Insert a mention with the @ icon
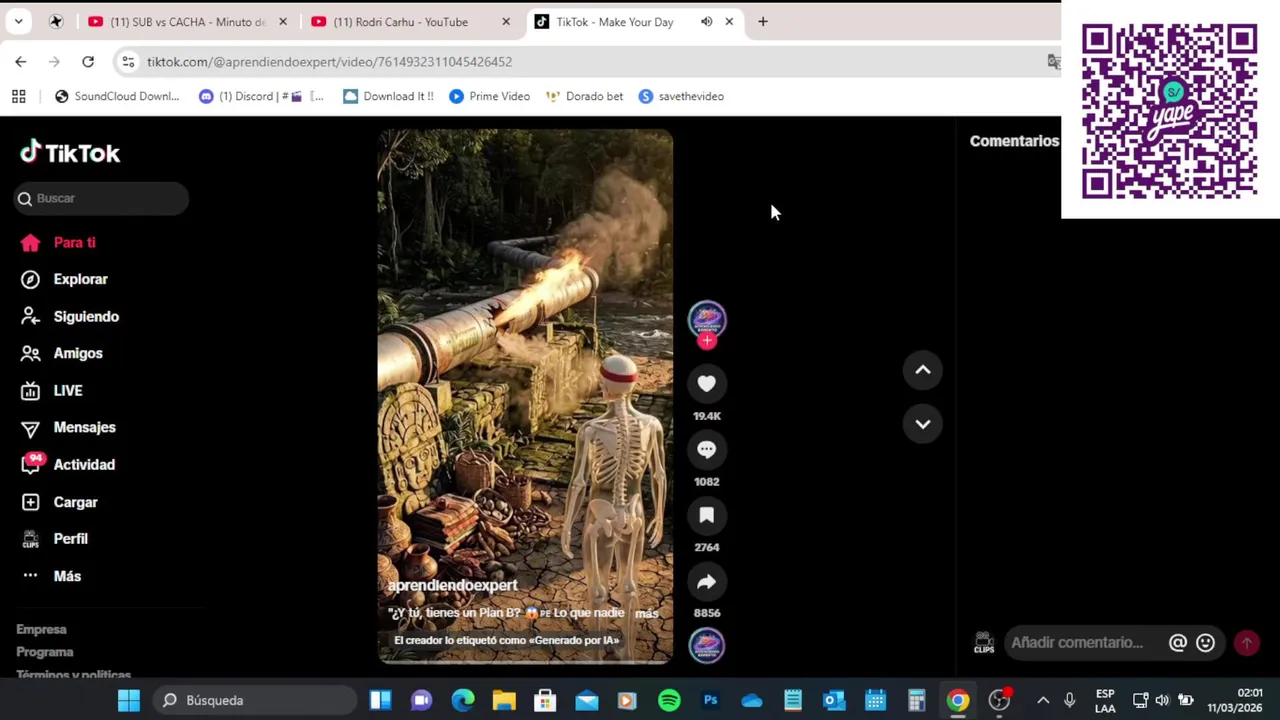This screenshot has width=1280, height=720. tap(1177, 643)
